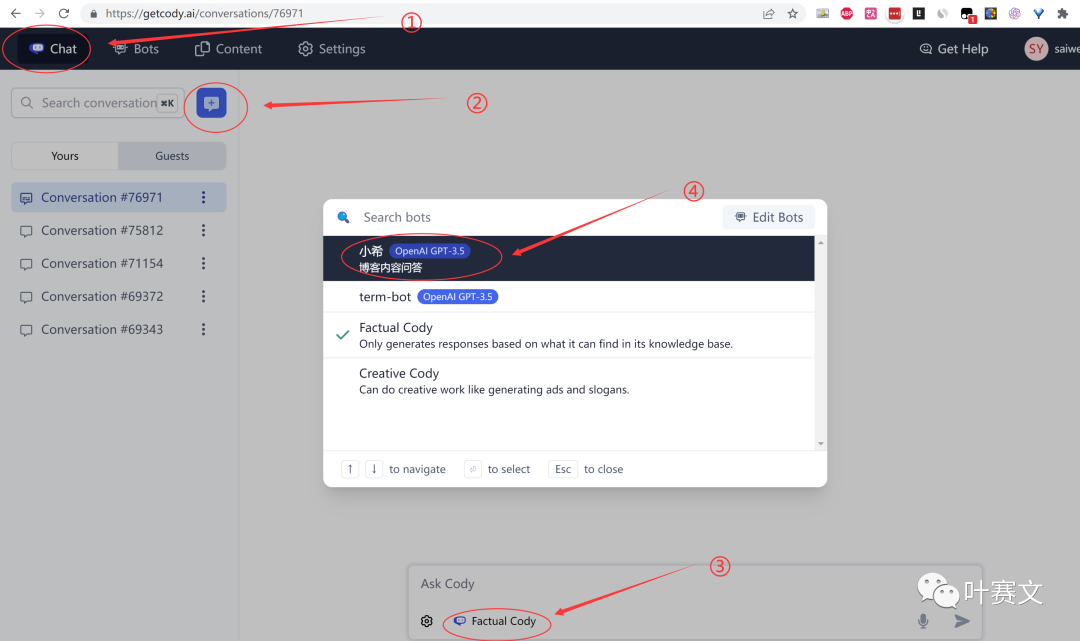This screenshot has height=641, width=1080.
Task: Open the Content tab in navigation
Action: [x=229, y=49]
